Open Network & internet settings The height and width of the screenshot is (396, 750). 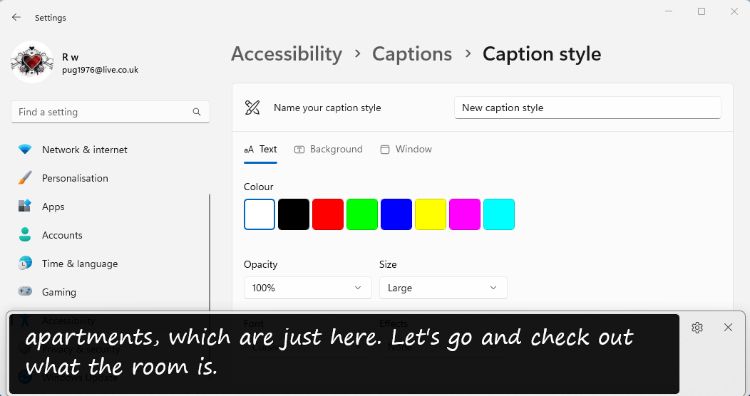click(110, 150)
